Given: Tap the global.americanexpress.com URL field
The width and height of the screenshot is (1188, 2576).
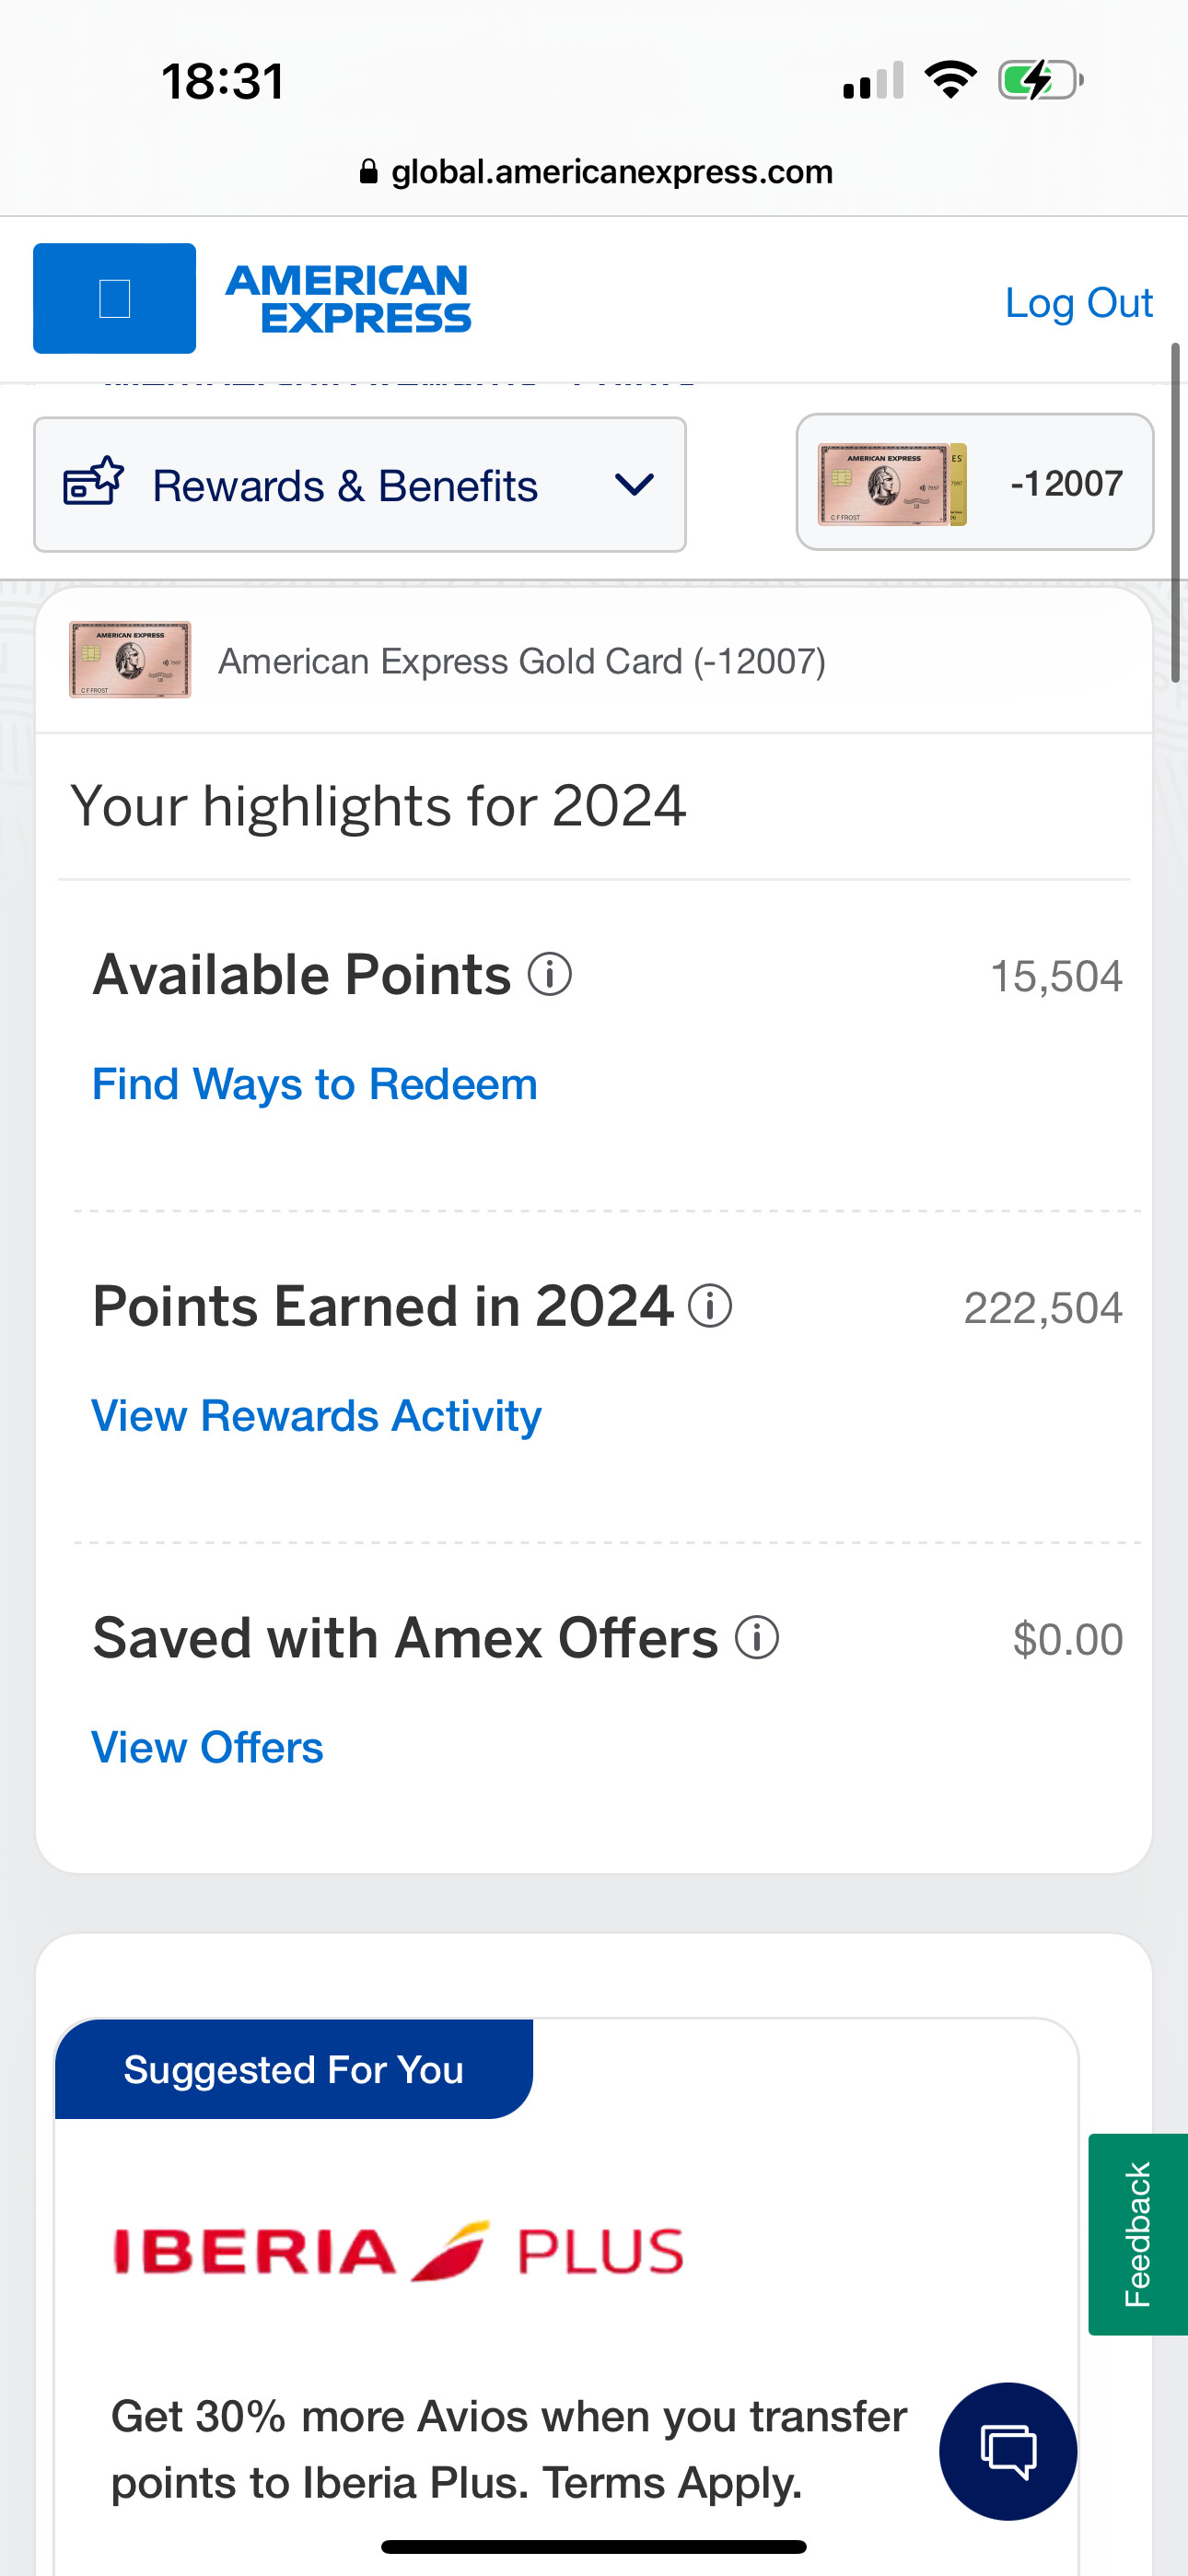Looking at the screenshot, I should coord(611,172).
